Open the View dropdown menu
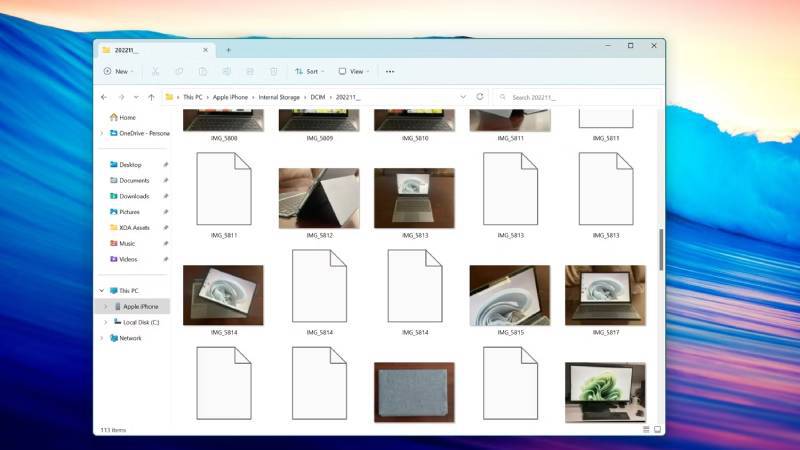 [x=354, y=72]
